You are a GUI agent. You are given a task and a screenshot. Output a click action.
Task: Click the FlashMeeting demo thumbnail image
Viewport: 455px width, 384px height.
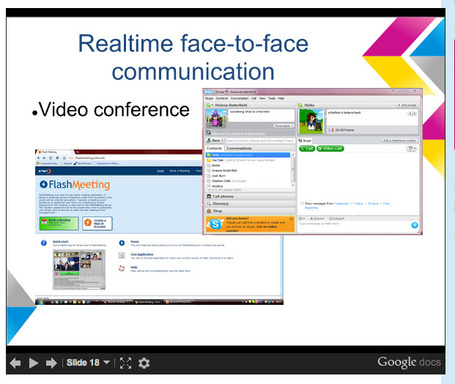click(x=79, y=269)
